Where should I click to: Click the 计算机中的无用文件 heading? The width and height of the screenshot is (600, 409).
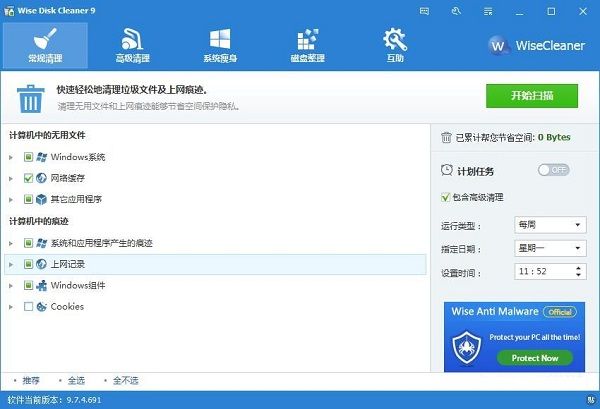pyautogui.click(x=47, y=135)
